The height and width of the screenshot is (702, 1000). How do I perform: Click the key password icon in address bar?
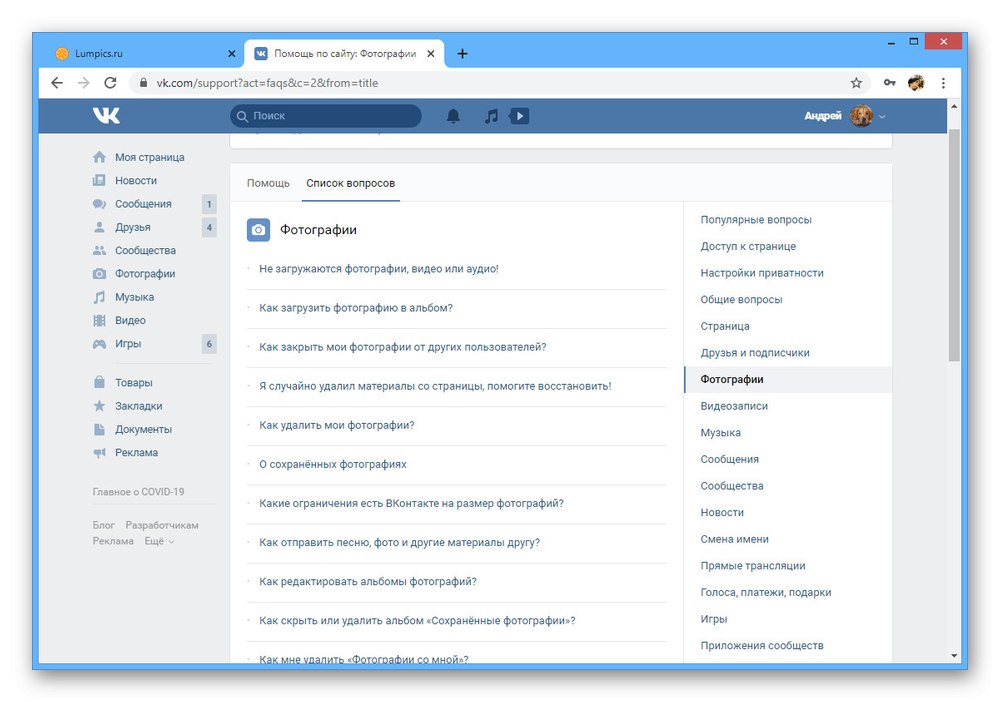(x=889, y=83)
